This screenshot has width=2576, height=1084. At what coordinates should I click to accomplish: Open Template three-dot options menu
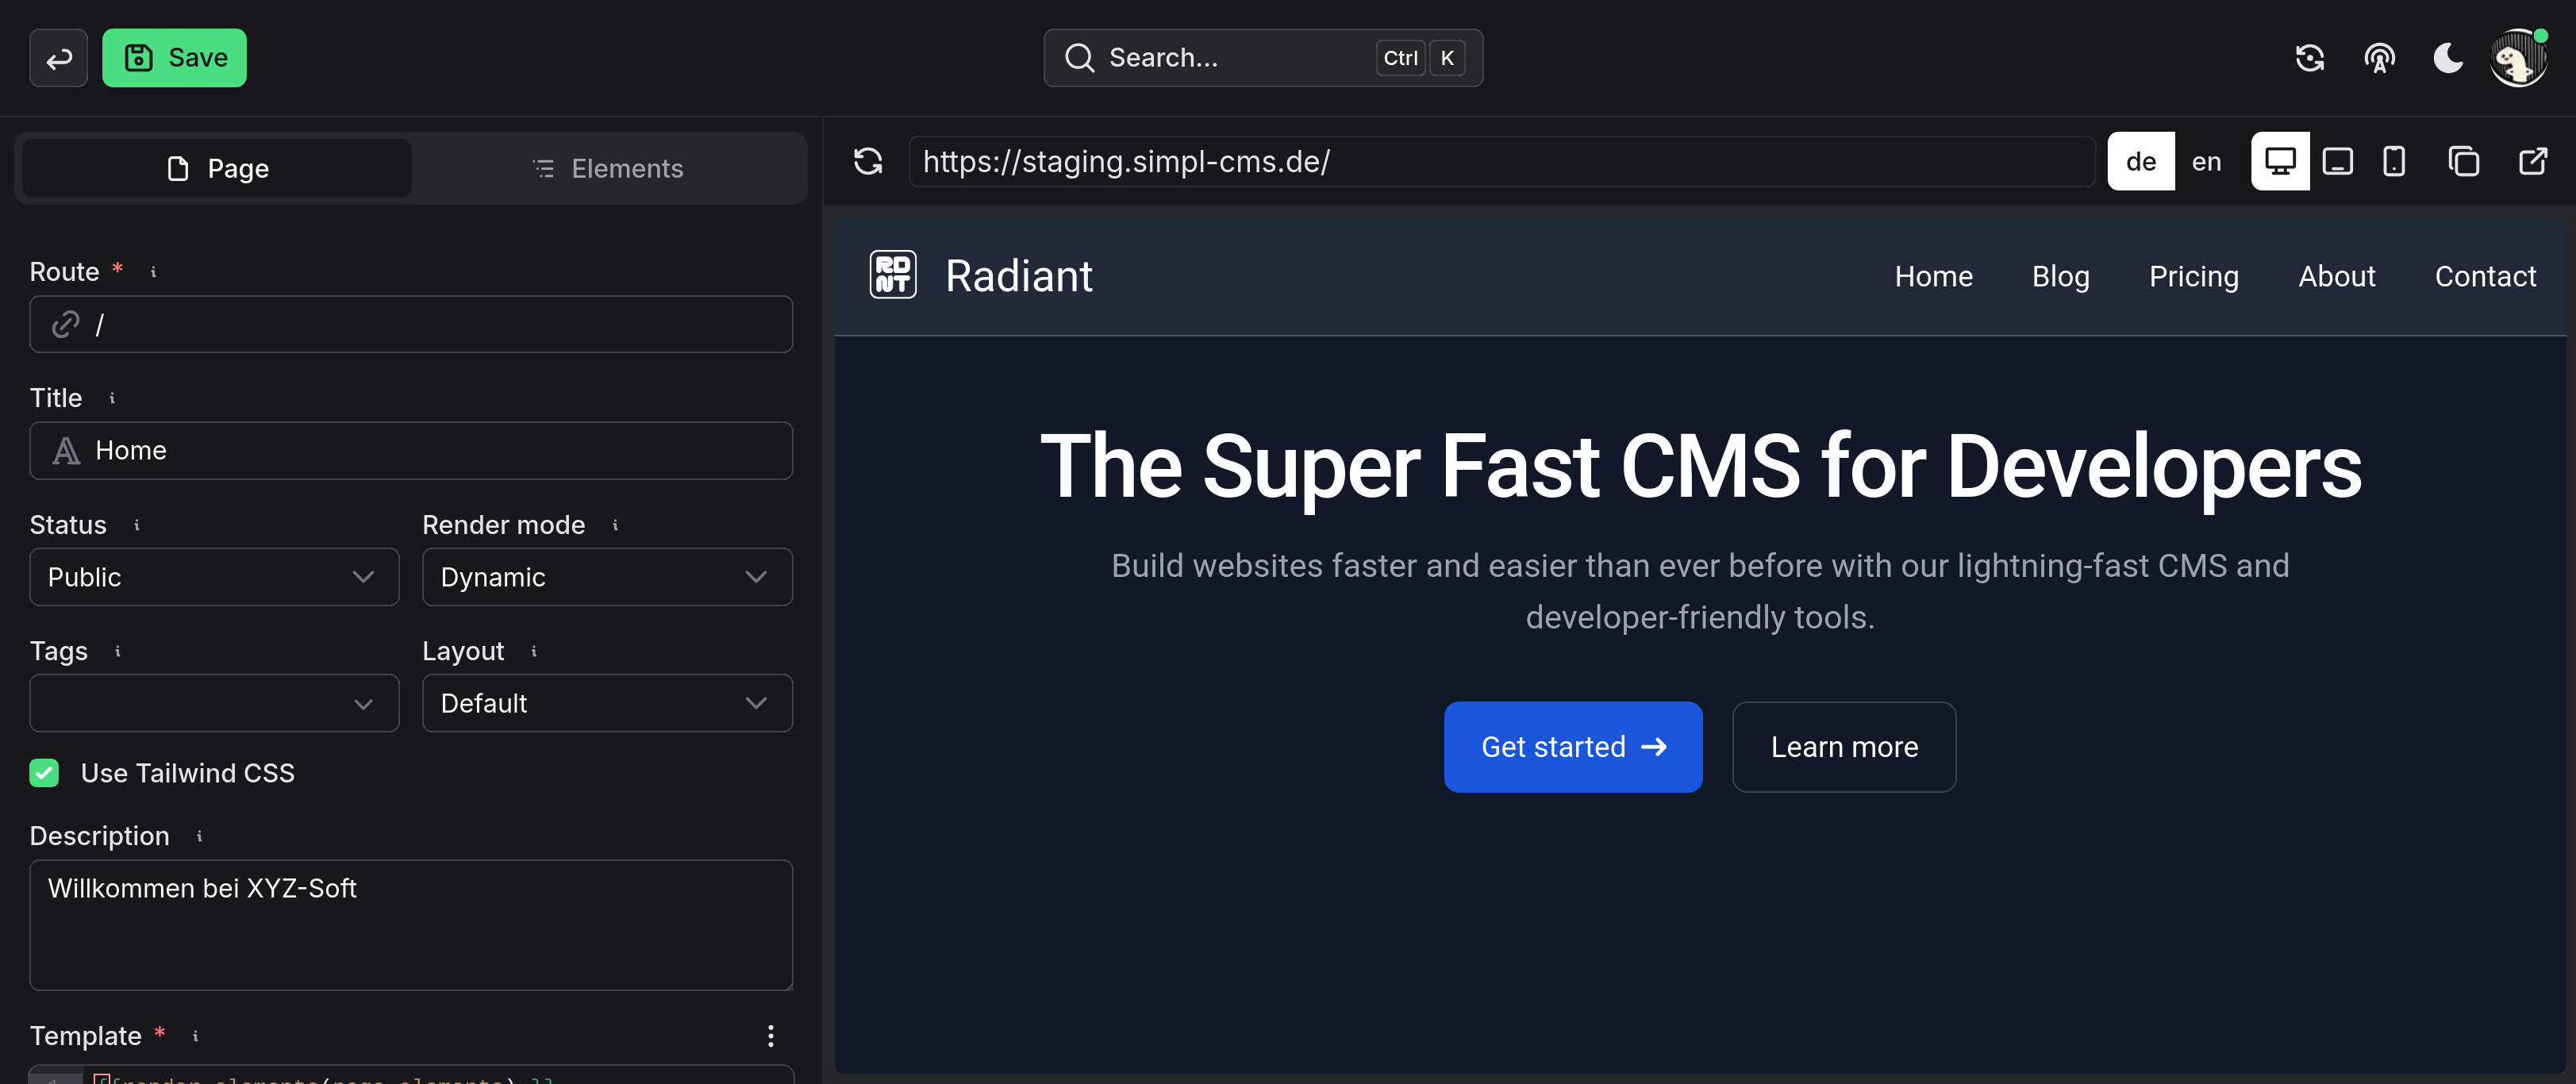(x=770, y=1035)
